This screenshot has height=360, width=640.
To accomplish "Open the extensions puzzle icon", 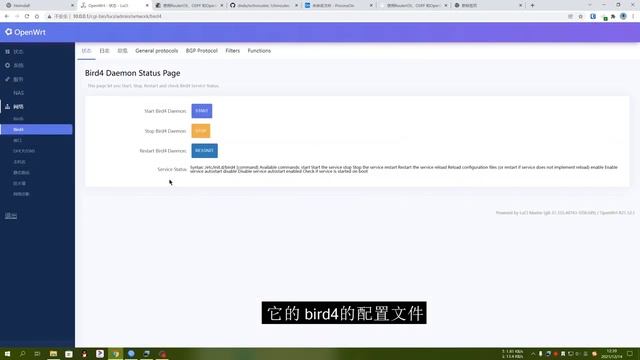I will pyautogui.click(x=613, y=16).
